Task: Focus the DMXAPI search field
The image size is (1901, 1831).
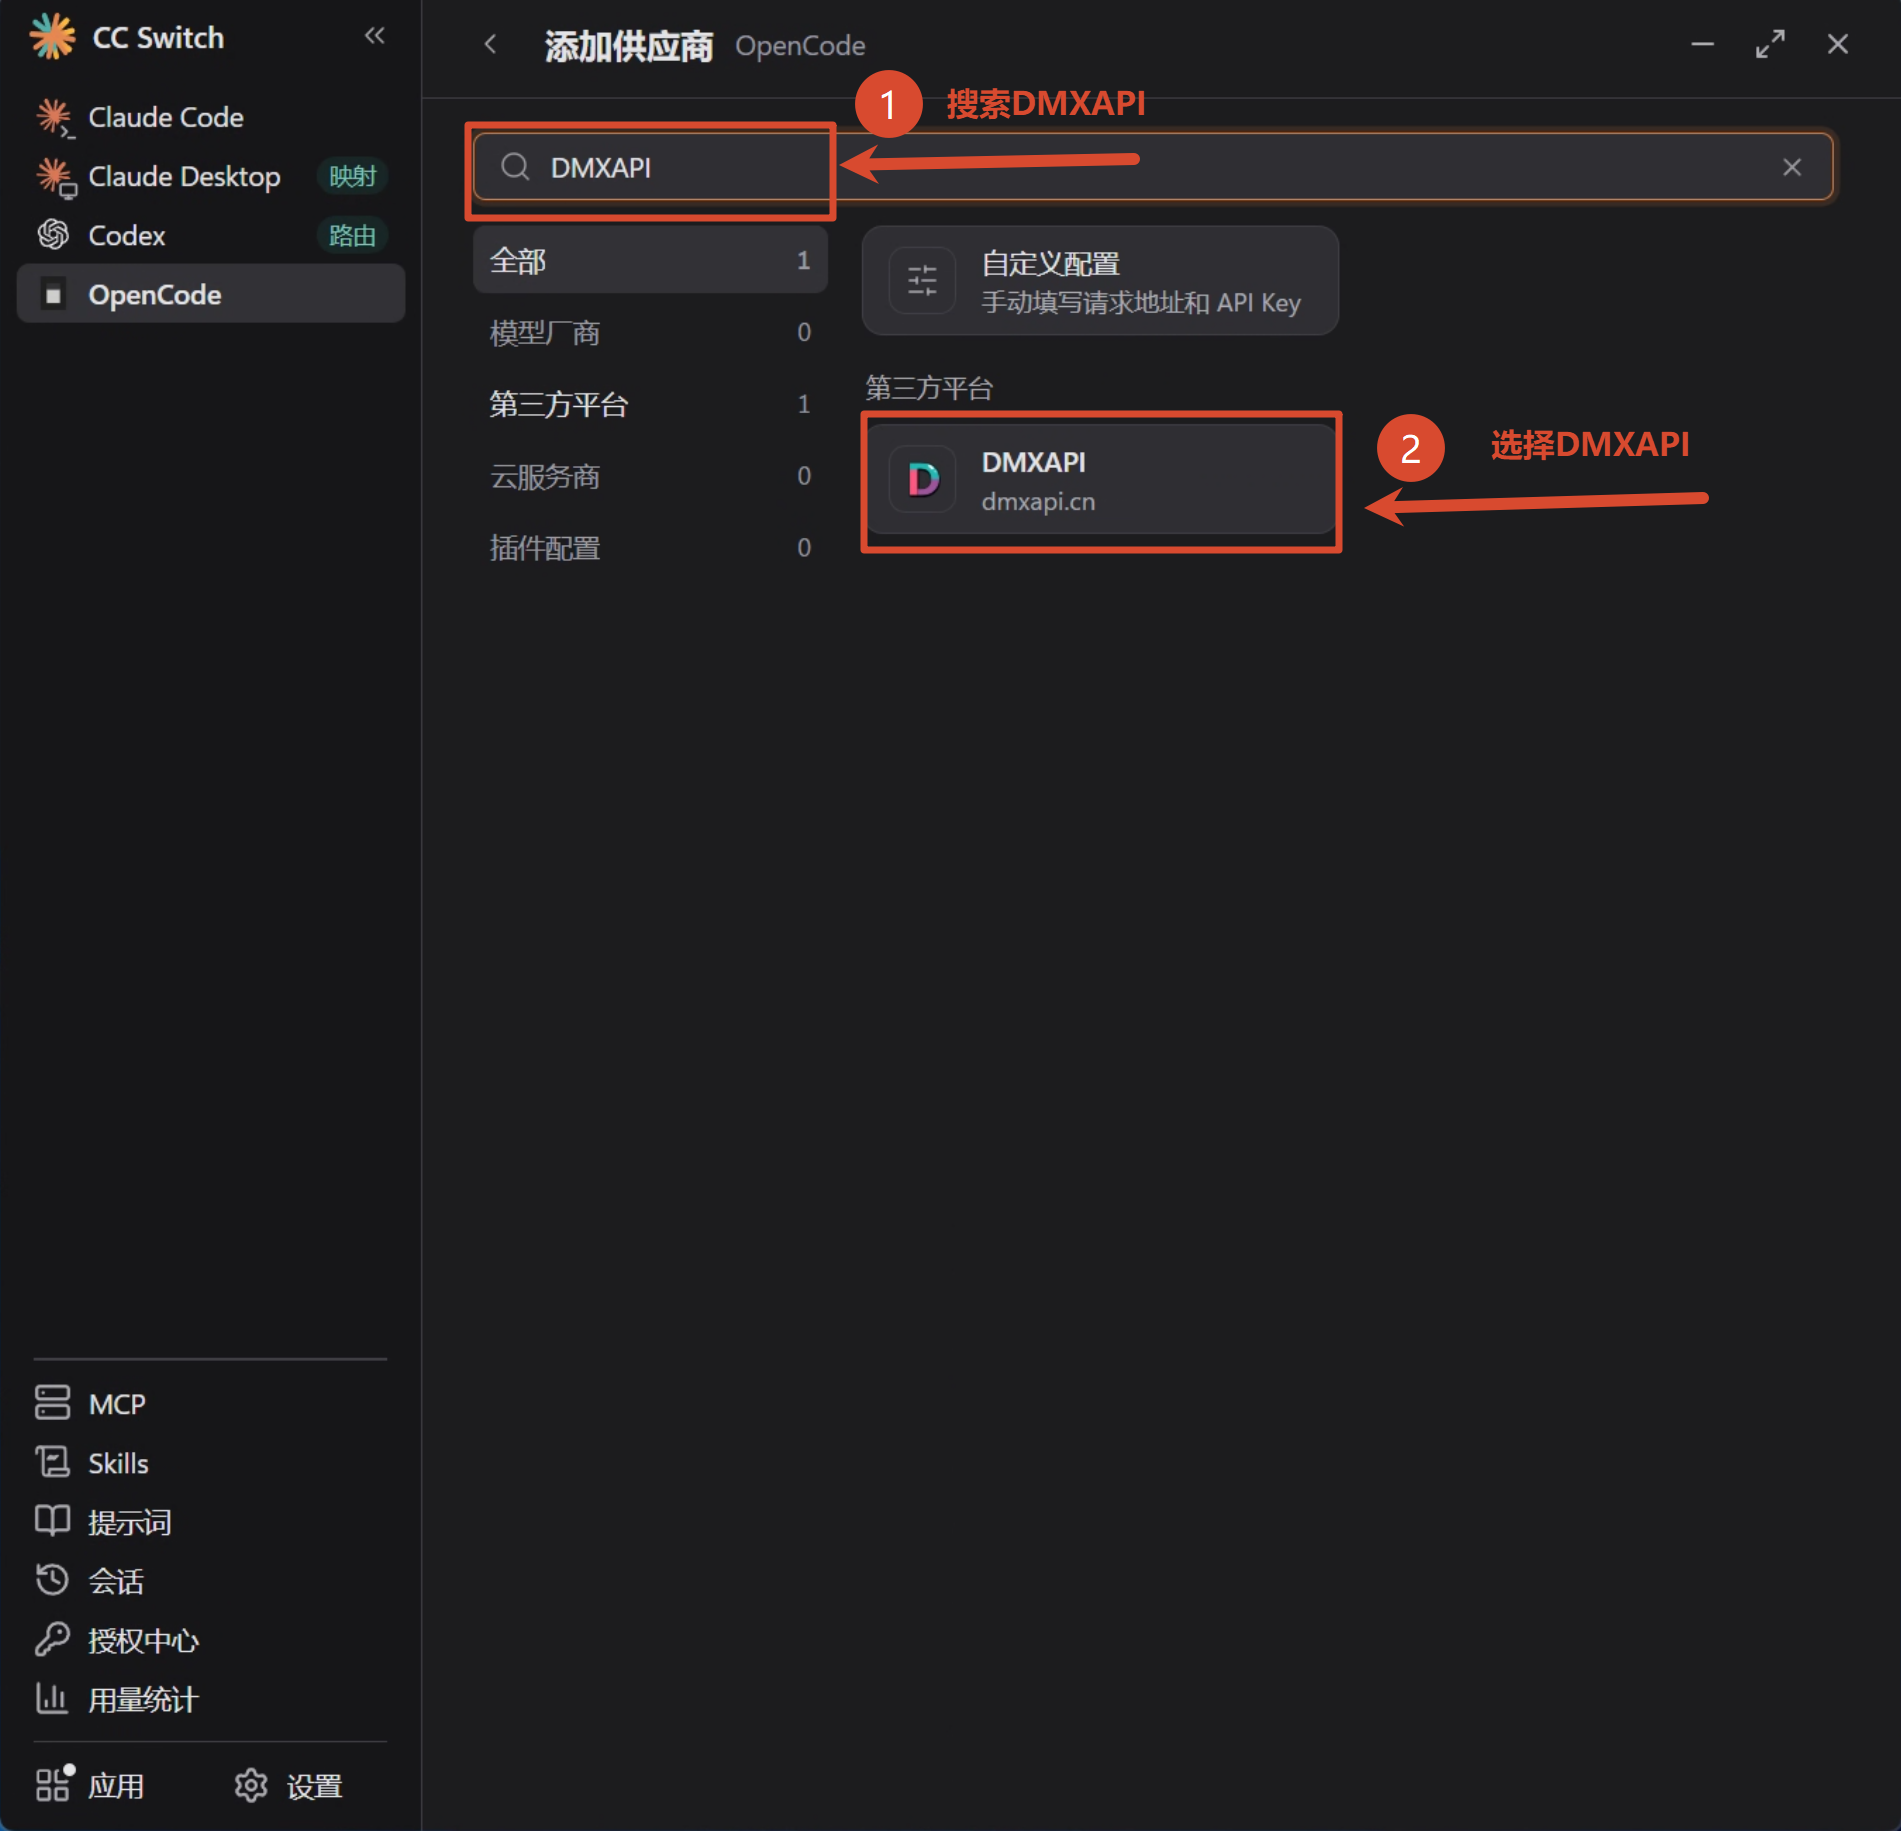Action: point(1153,167)
